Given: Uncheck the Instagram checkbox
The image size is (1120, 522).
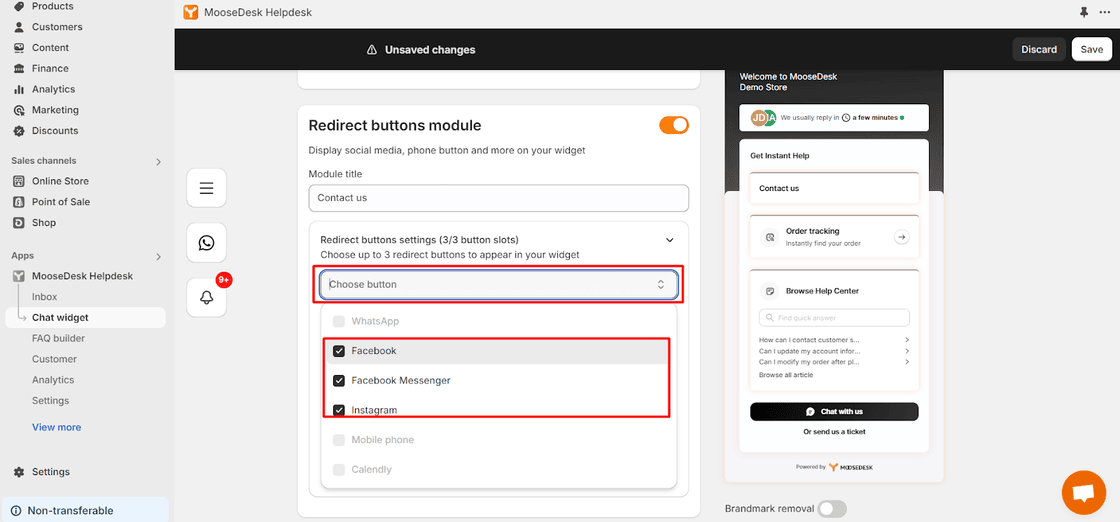Looking at the screenshot, I should (339, 411).
